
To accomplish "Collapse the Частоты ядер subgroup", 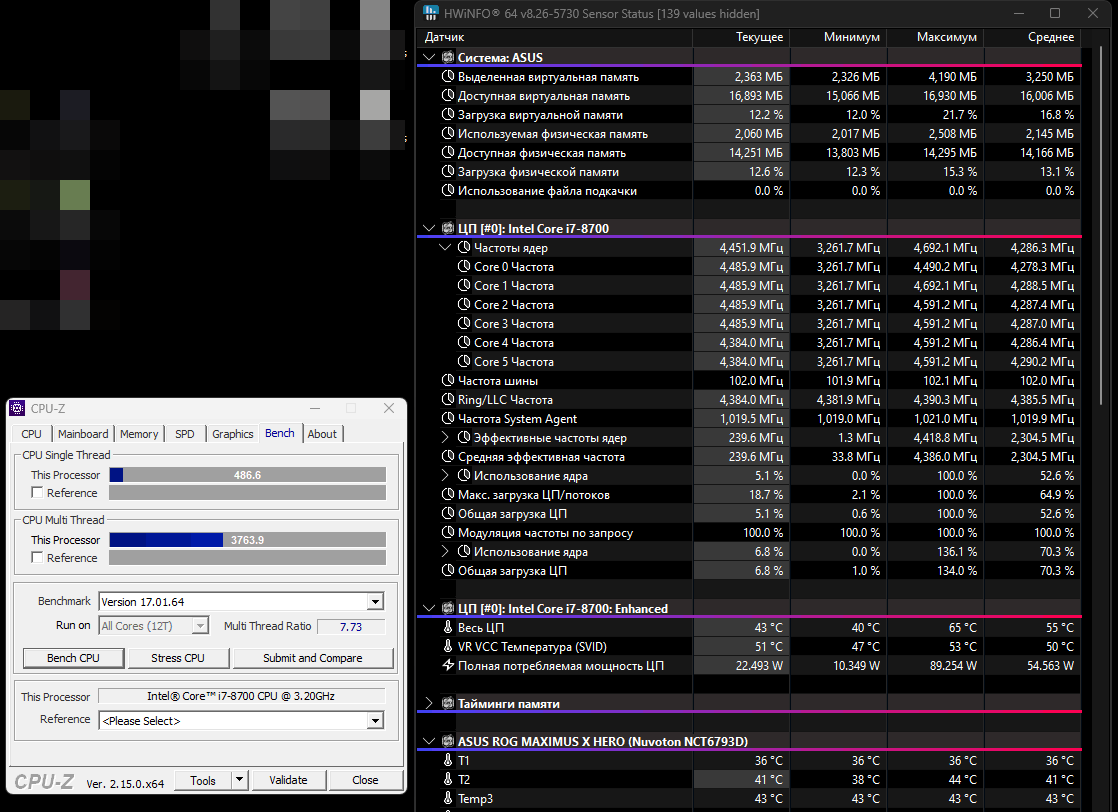I will point(445,247).
